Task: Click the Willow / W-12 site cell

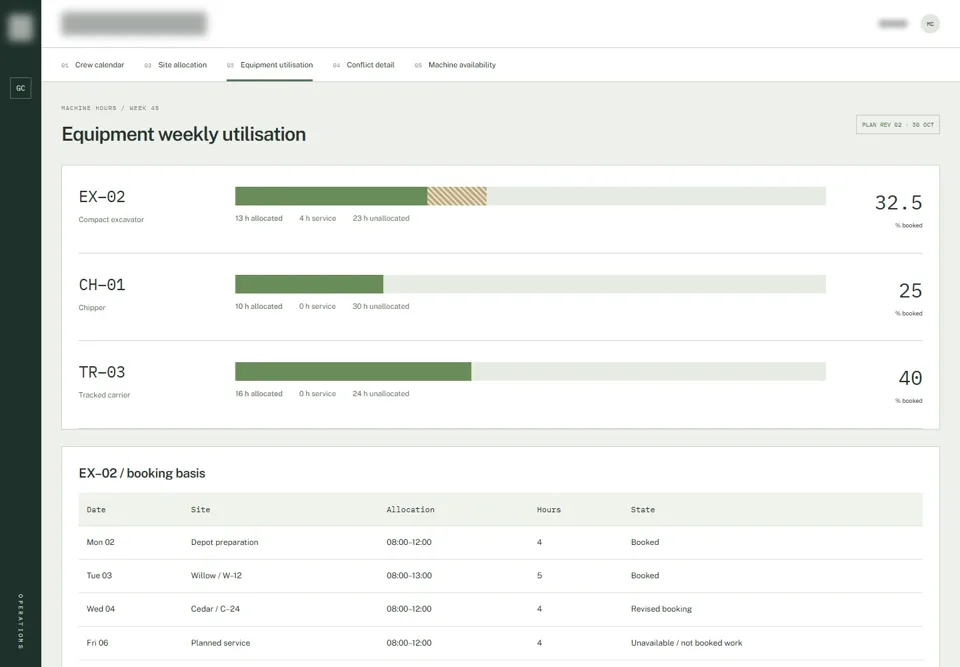Action: (216, 576)
